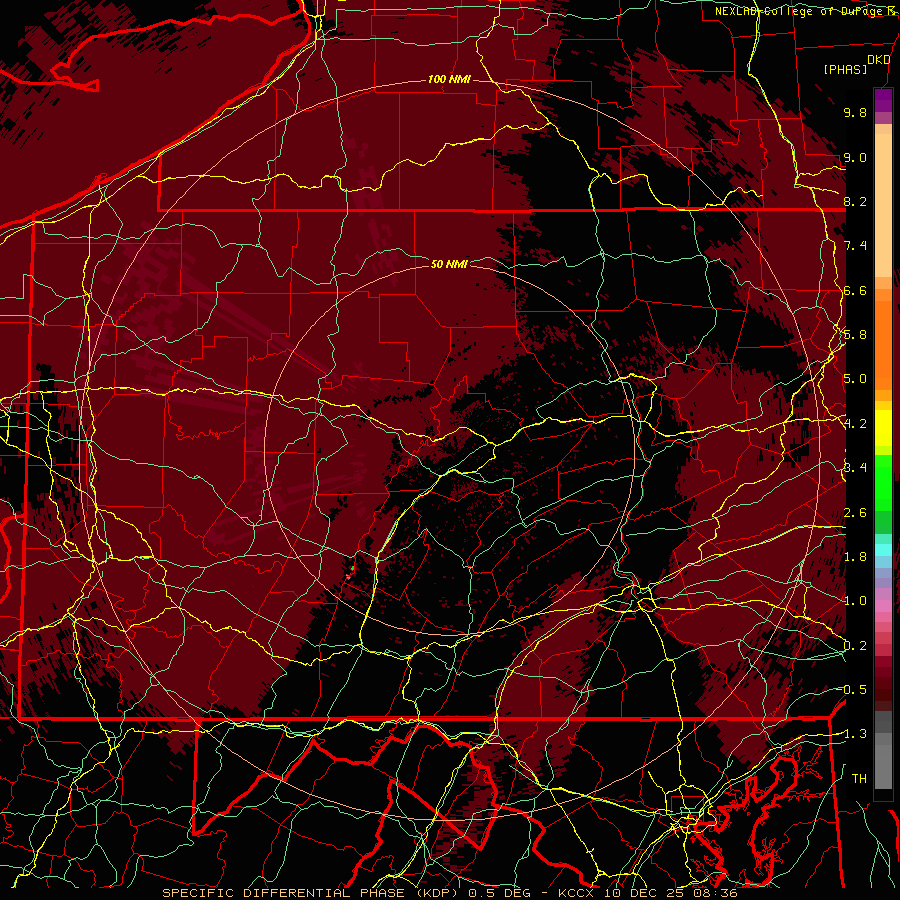Click the TH label at scale bottom
This screenshot has width=900, height=900.
click(x=859, y=779)
